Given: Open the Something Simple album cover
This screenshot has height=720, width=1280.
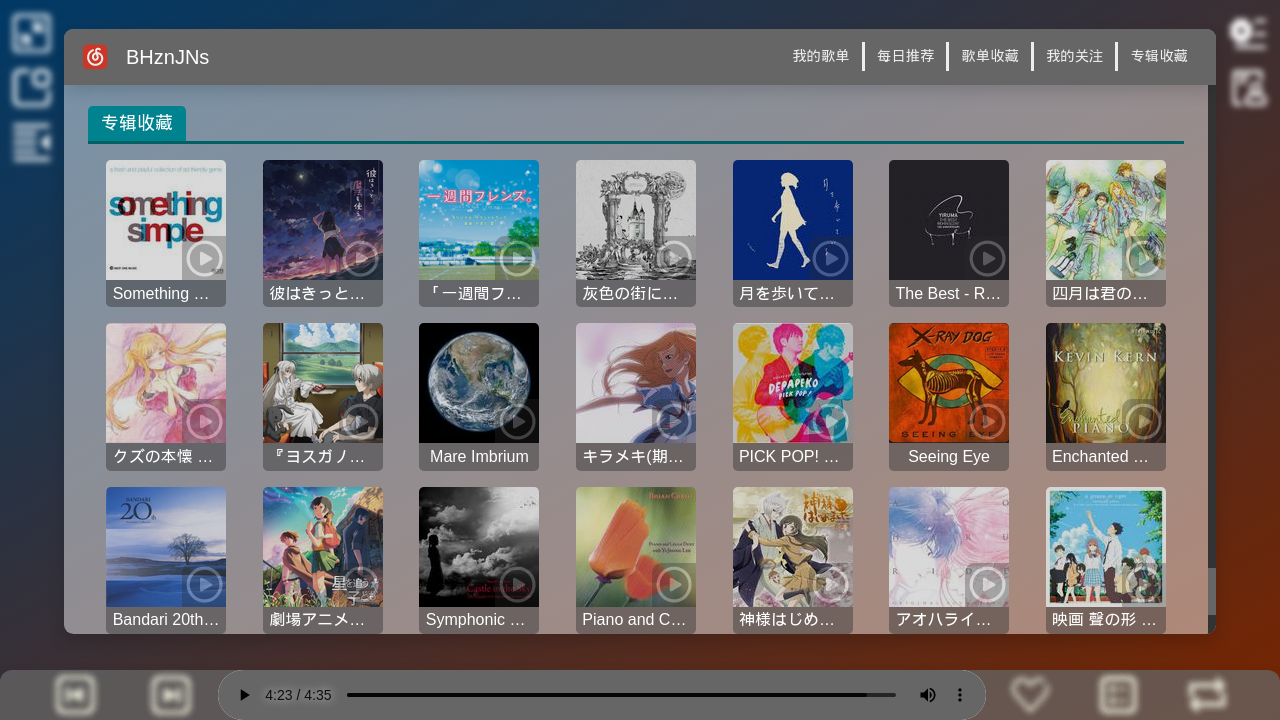Looking at the screenshot, I should (166, 220).
